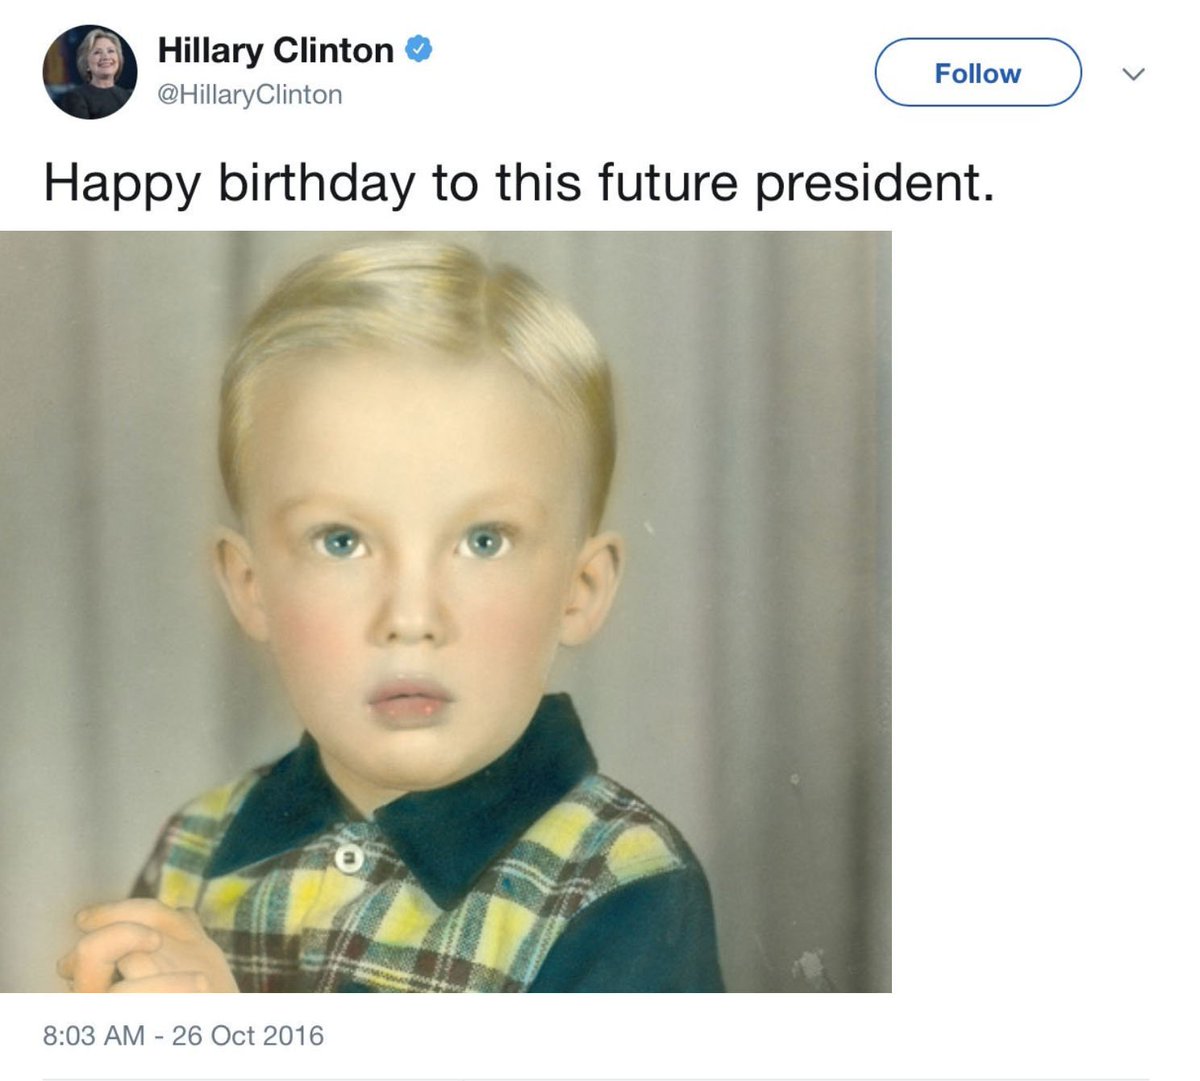The width and height of the screenshot is (1200, 1081).
Task: Click the gray username under the display name
Action: [250, 95]
